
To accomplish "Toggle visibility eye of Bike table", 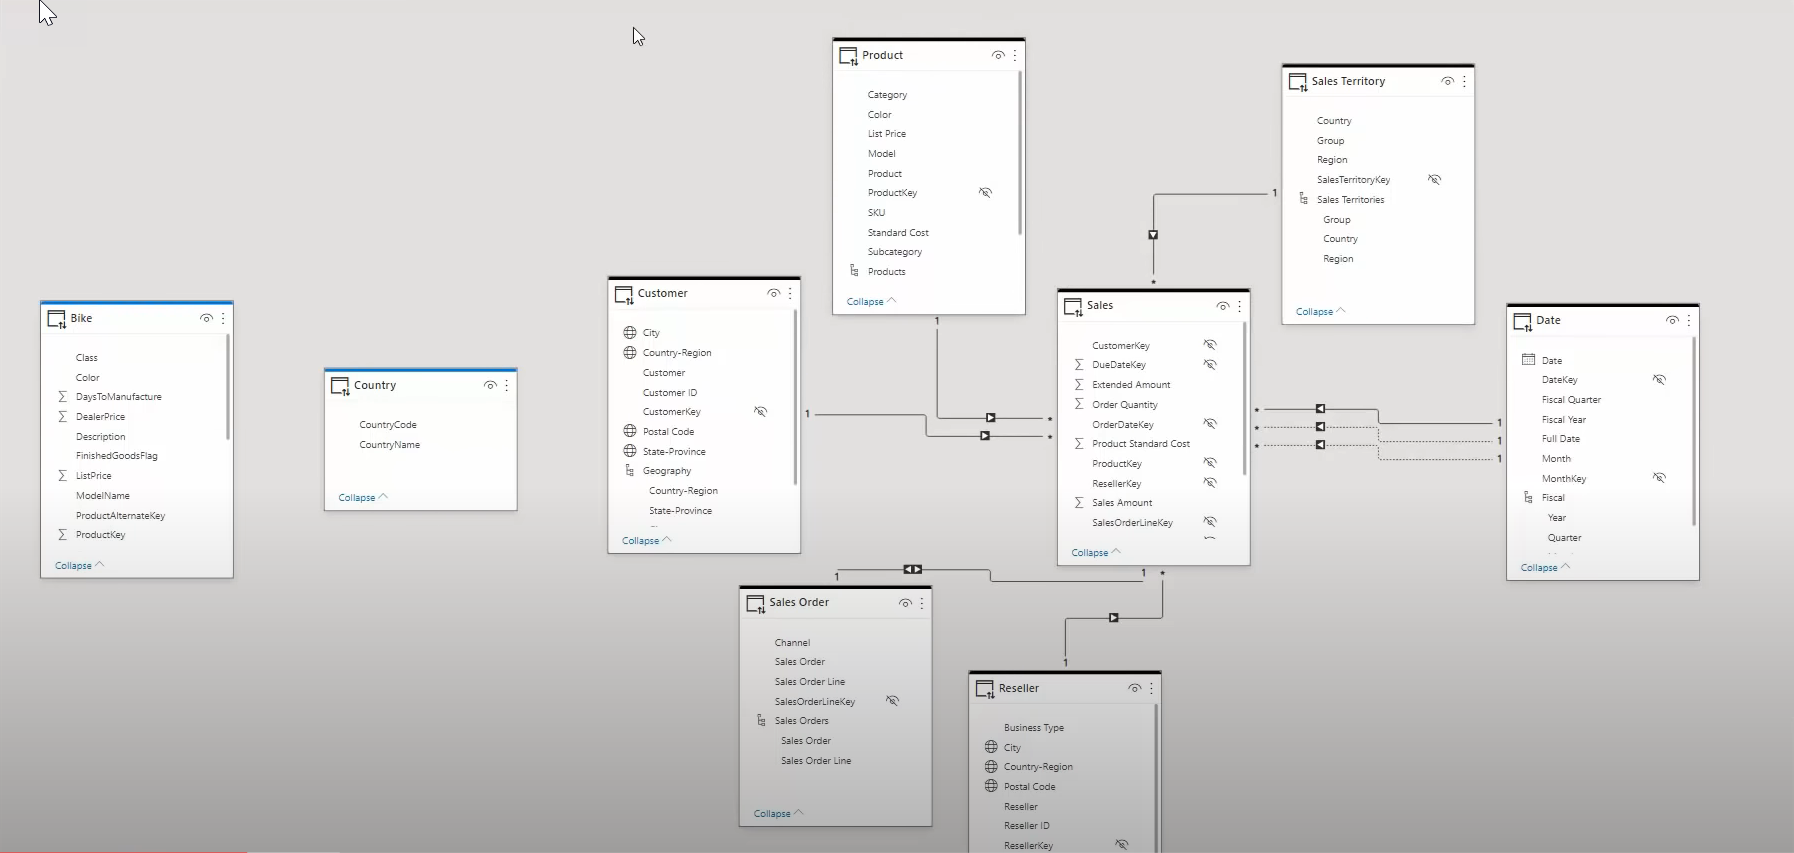I will (206, 319).
